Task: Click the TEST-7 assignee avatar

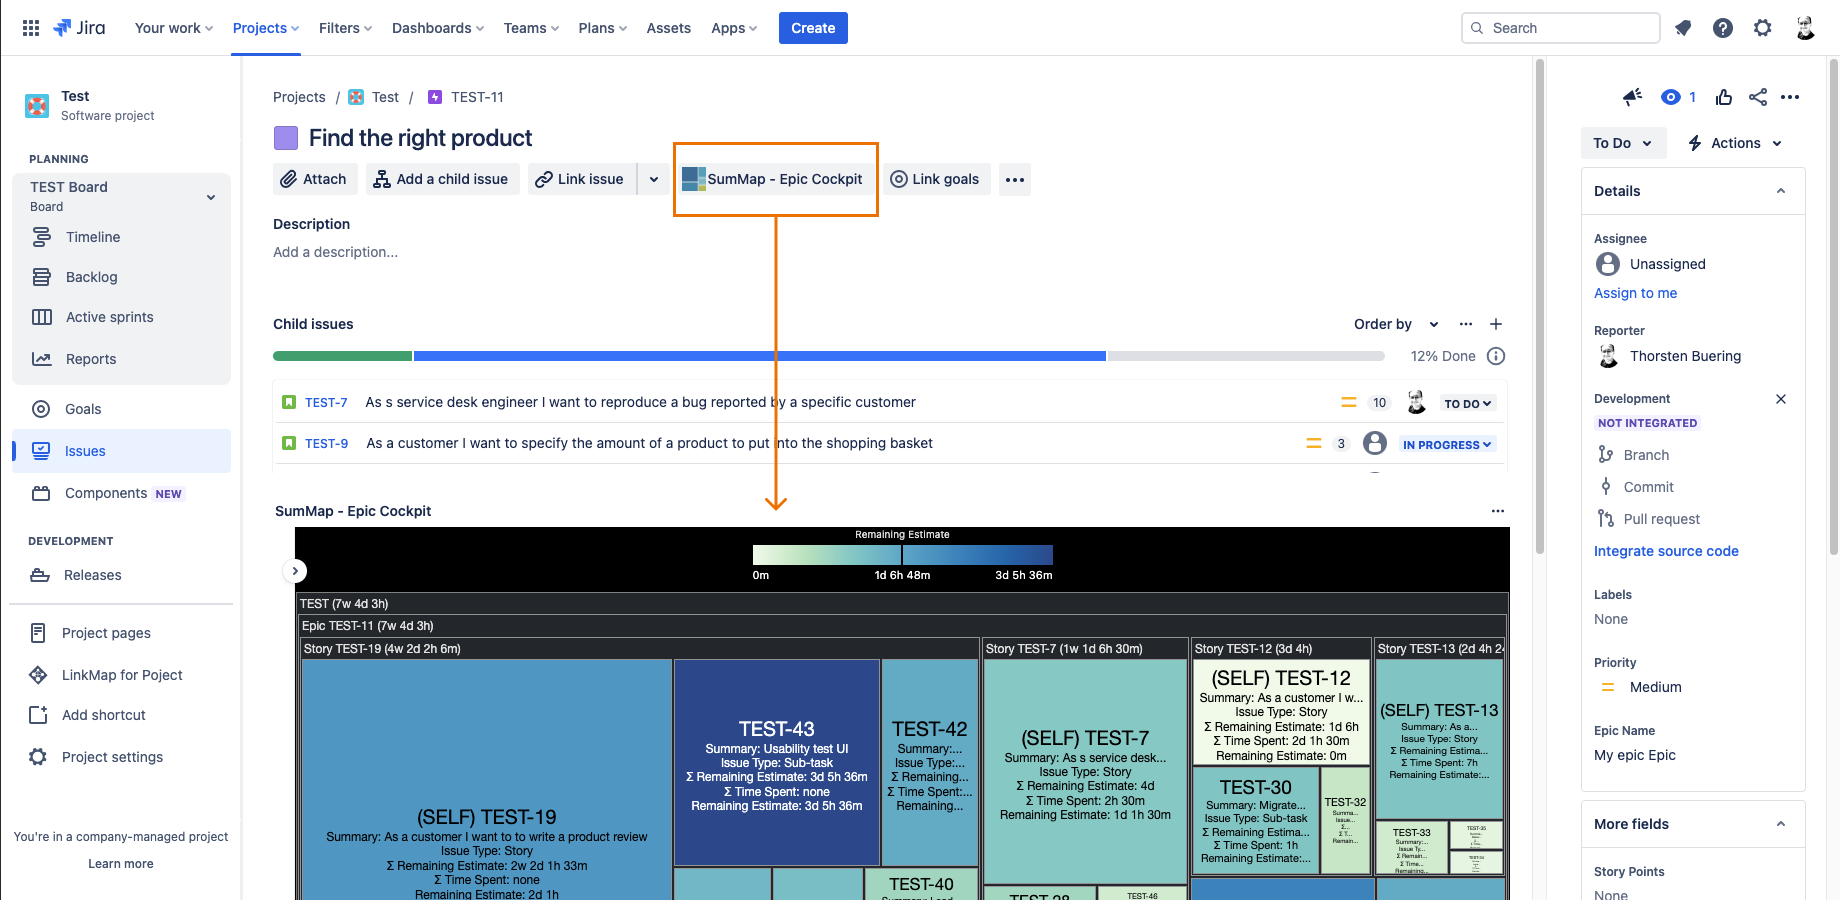Action: [1416, 403]
